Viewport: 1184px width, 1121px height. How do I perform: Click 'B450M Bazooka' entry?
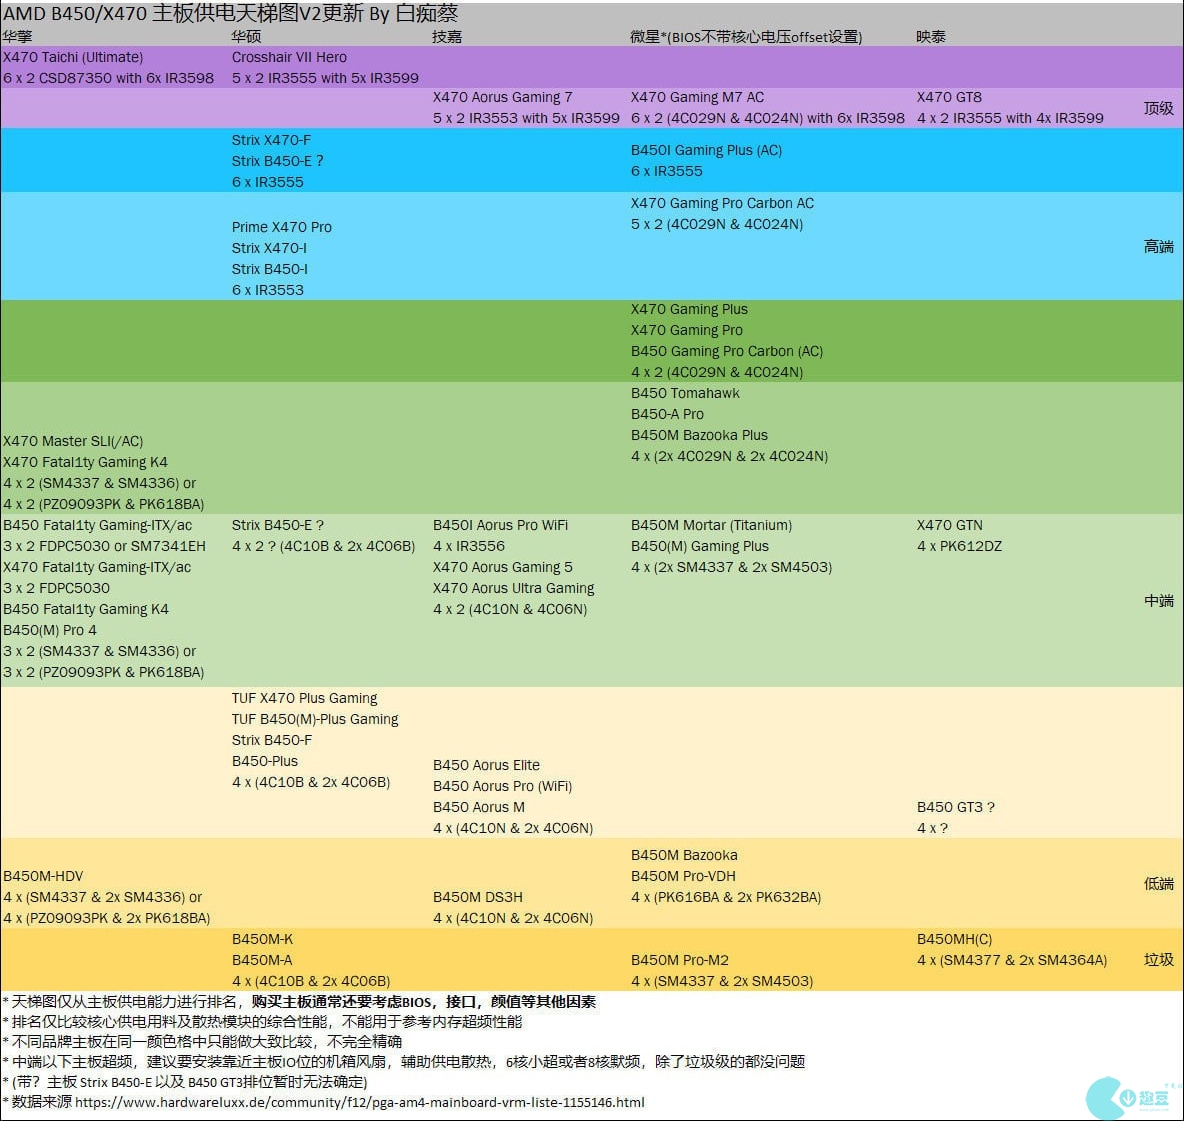point(684,855)
